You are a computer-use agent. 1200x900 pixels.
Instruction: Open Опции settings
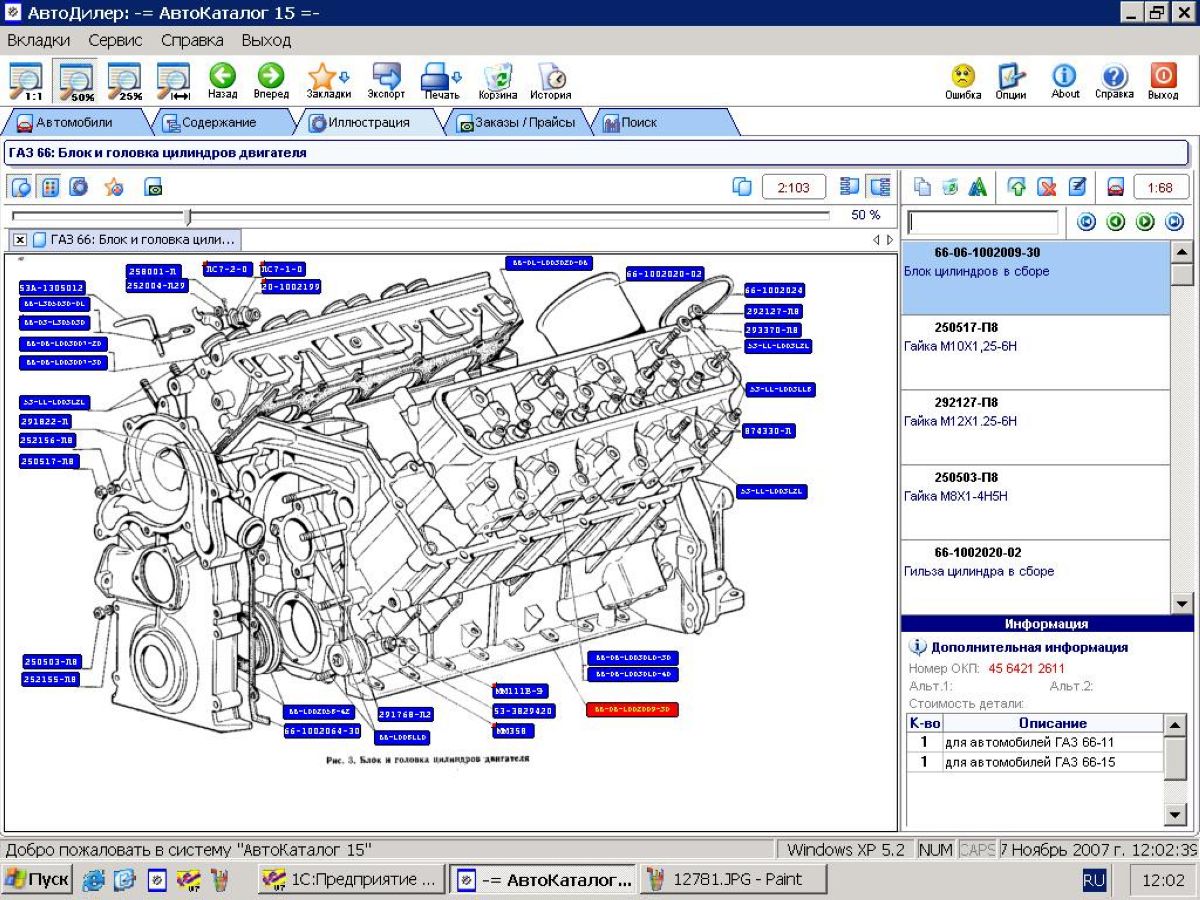pos(1011,82)
